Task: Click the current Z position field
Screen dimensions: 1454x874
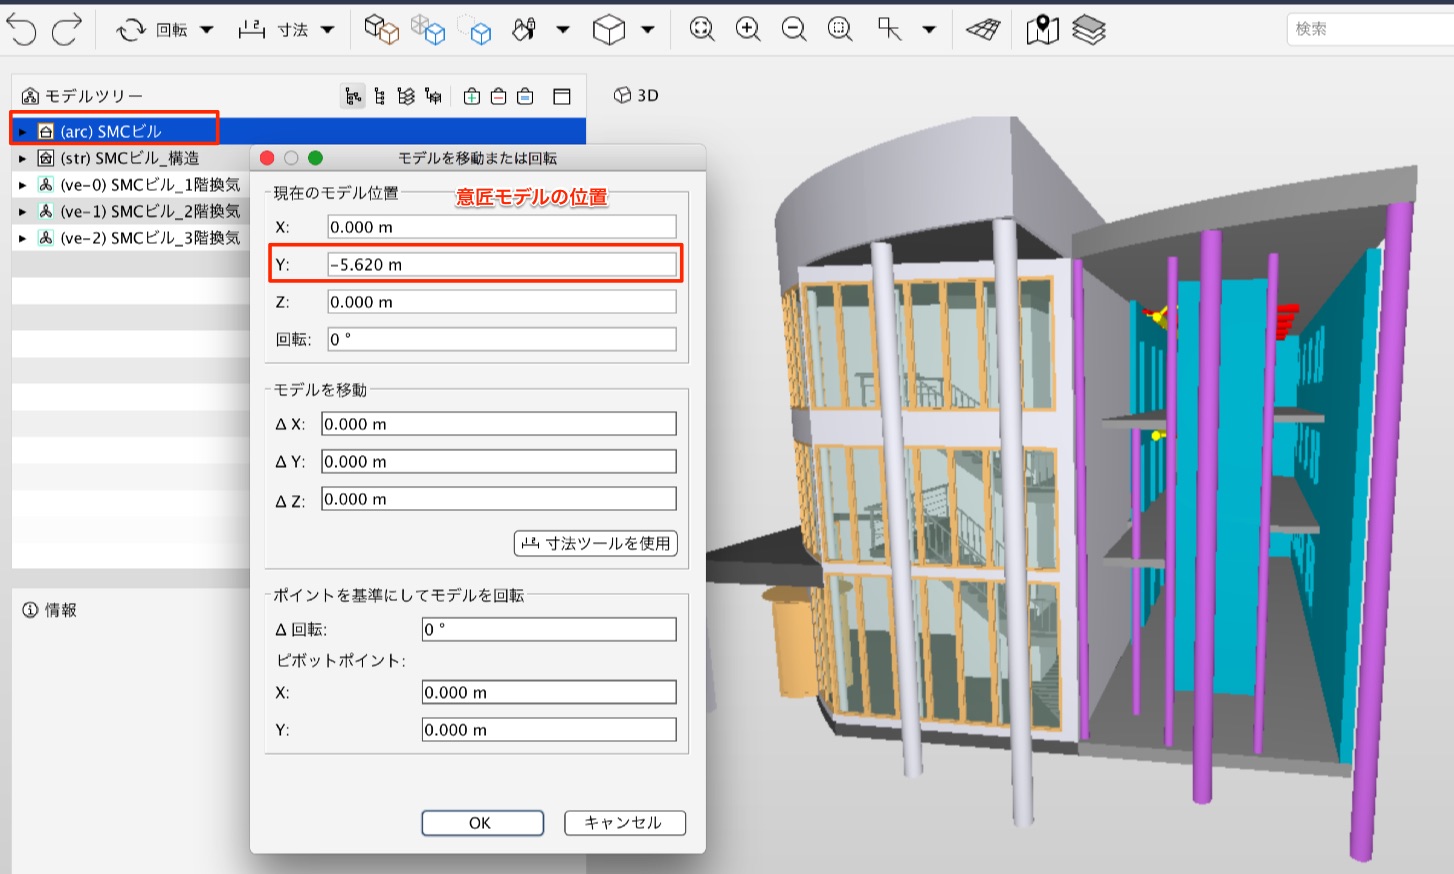Action: (x=502, y=302)
